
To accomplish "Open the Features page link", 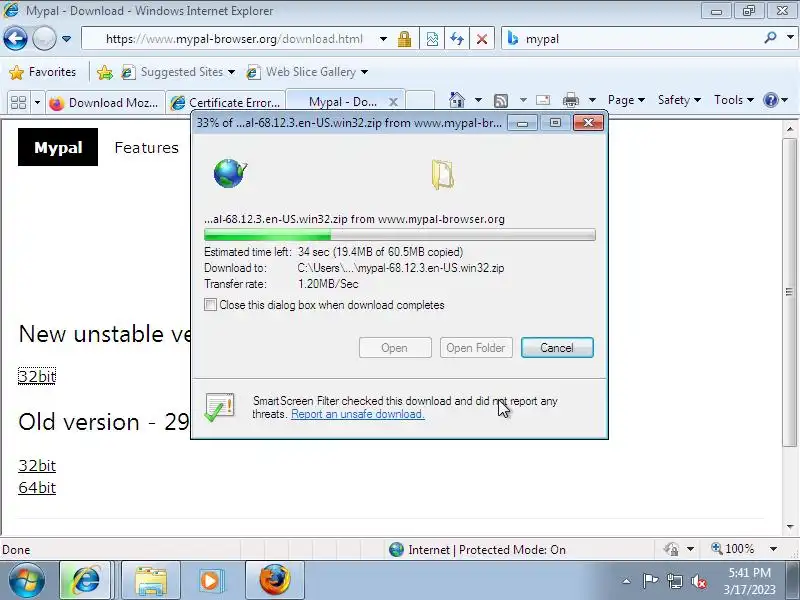I will [146, 148].
